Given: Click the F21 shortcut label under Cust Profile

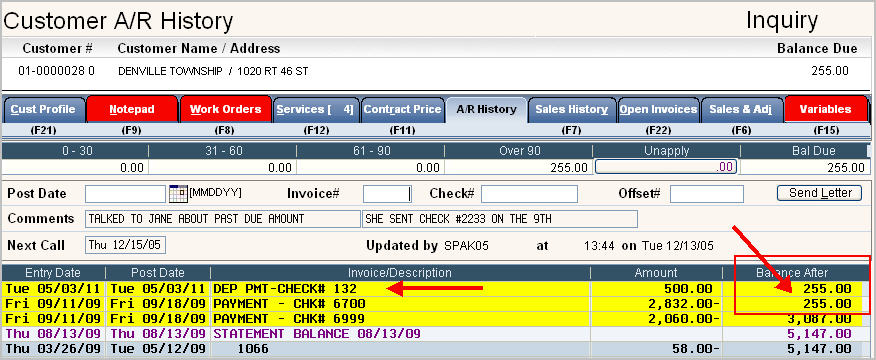Looking at the screenshot, I should coord(44,131).
